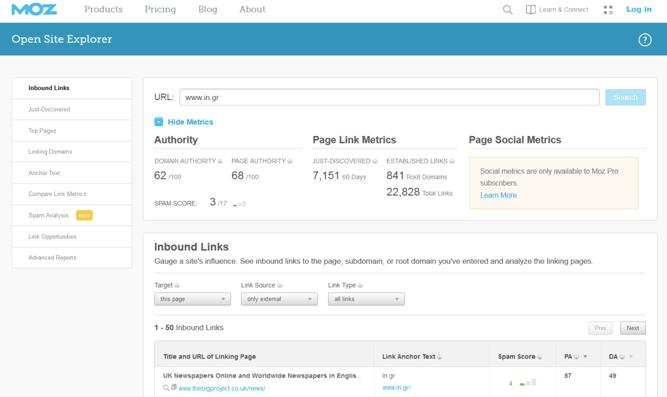667x397 pixels.
Task: Open the four-dot apps grid icon
Action: (608, 10)
